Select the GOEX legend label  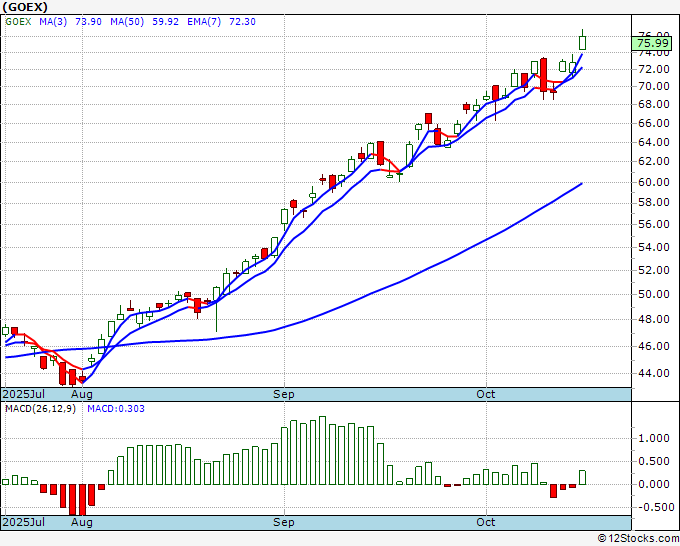click(18, 22)
